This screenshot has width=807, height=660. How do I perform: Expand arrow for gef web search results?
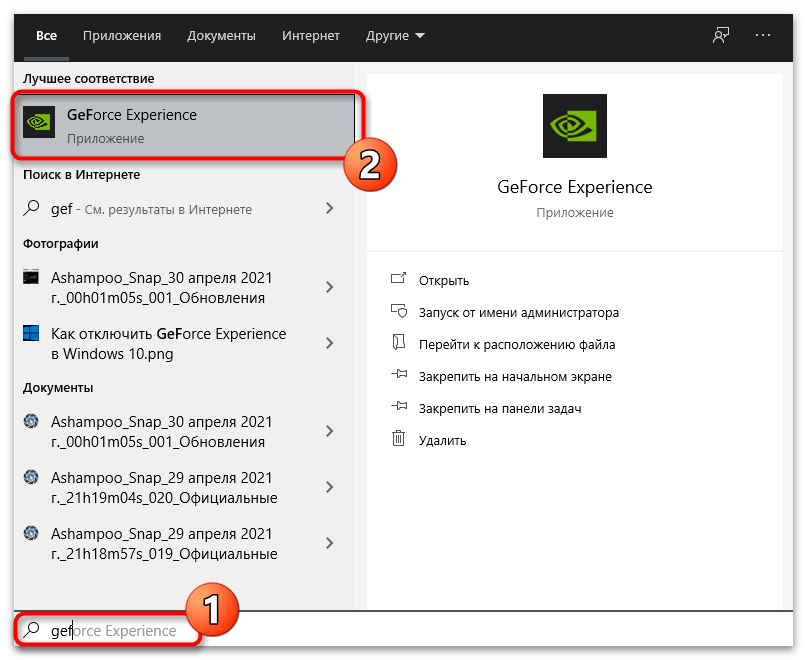[329, 209]
